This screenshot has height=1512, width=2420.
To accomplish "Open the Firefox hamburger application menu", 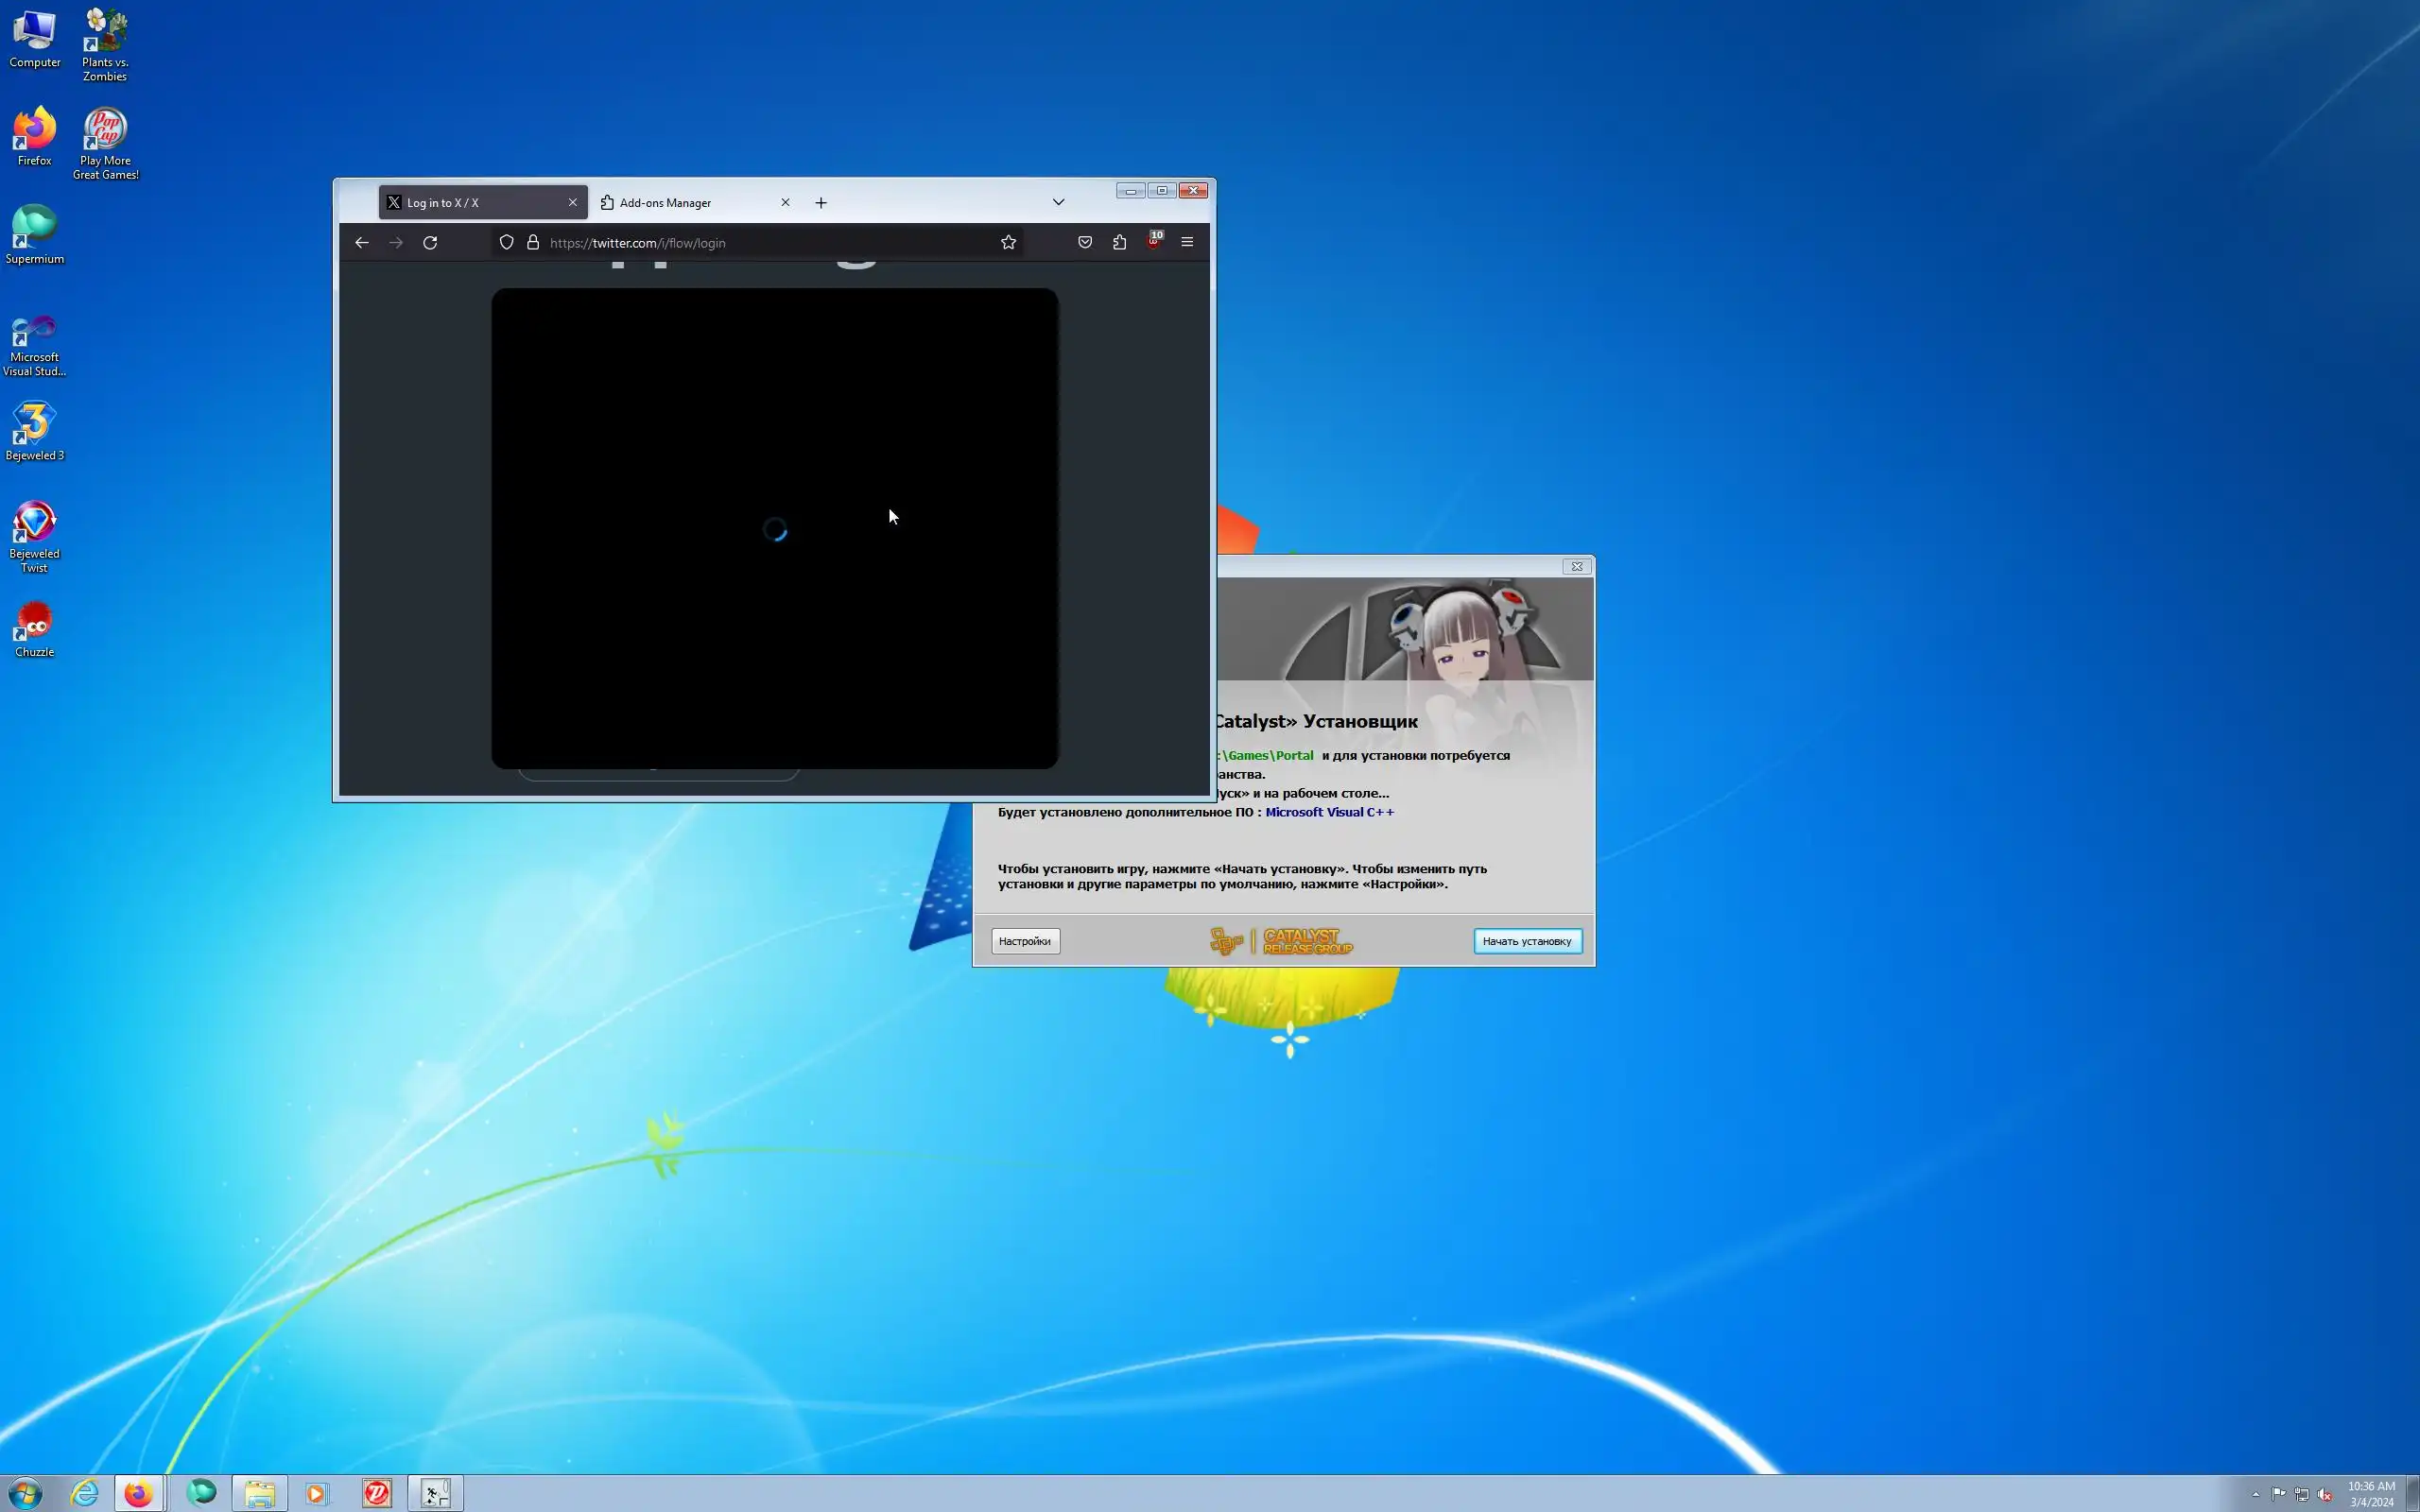I will [1187, 243].
